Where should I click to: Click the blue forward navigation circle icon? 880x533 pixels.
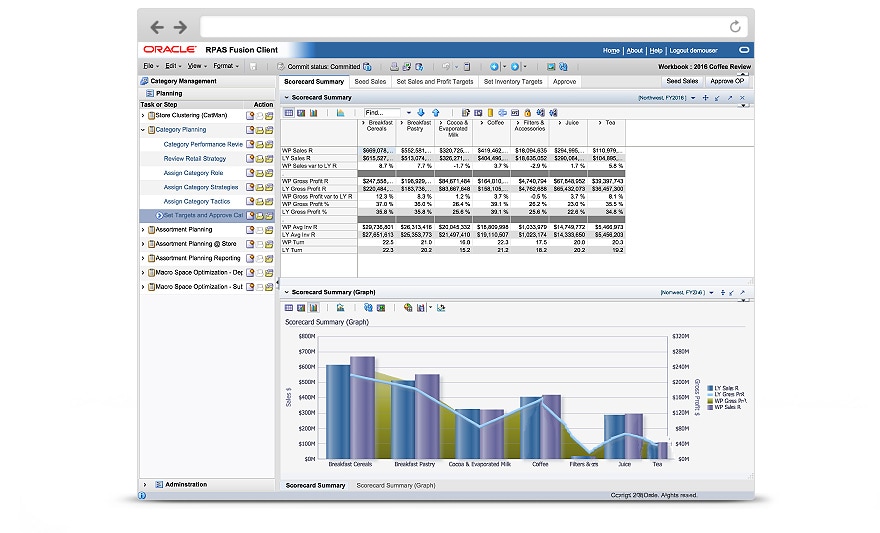(x=514, y=67)
